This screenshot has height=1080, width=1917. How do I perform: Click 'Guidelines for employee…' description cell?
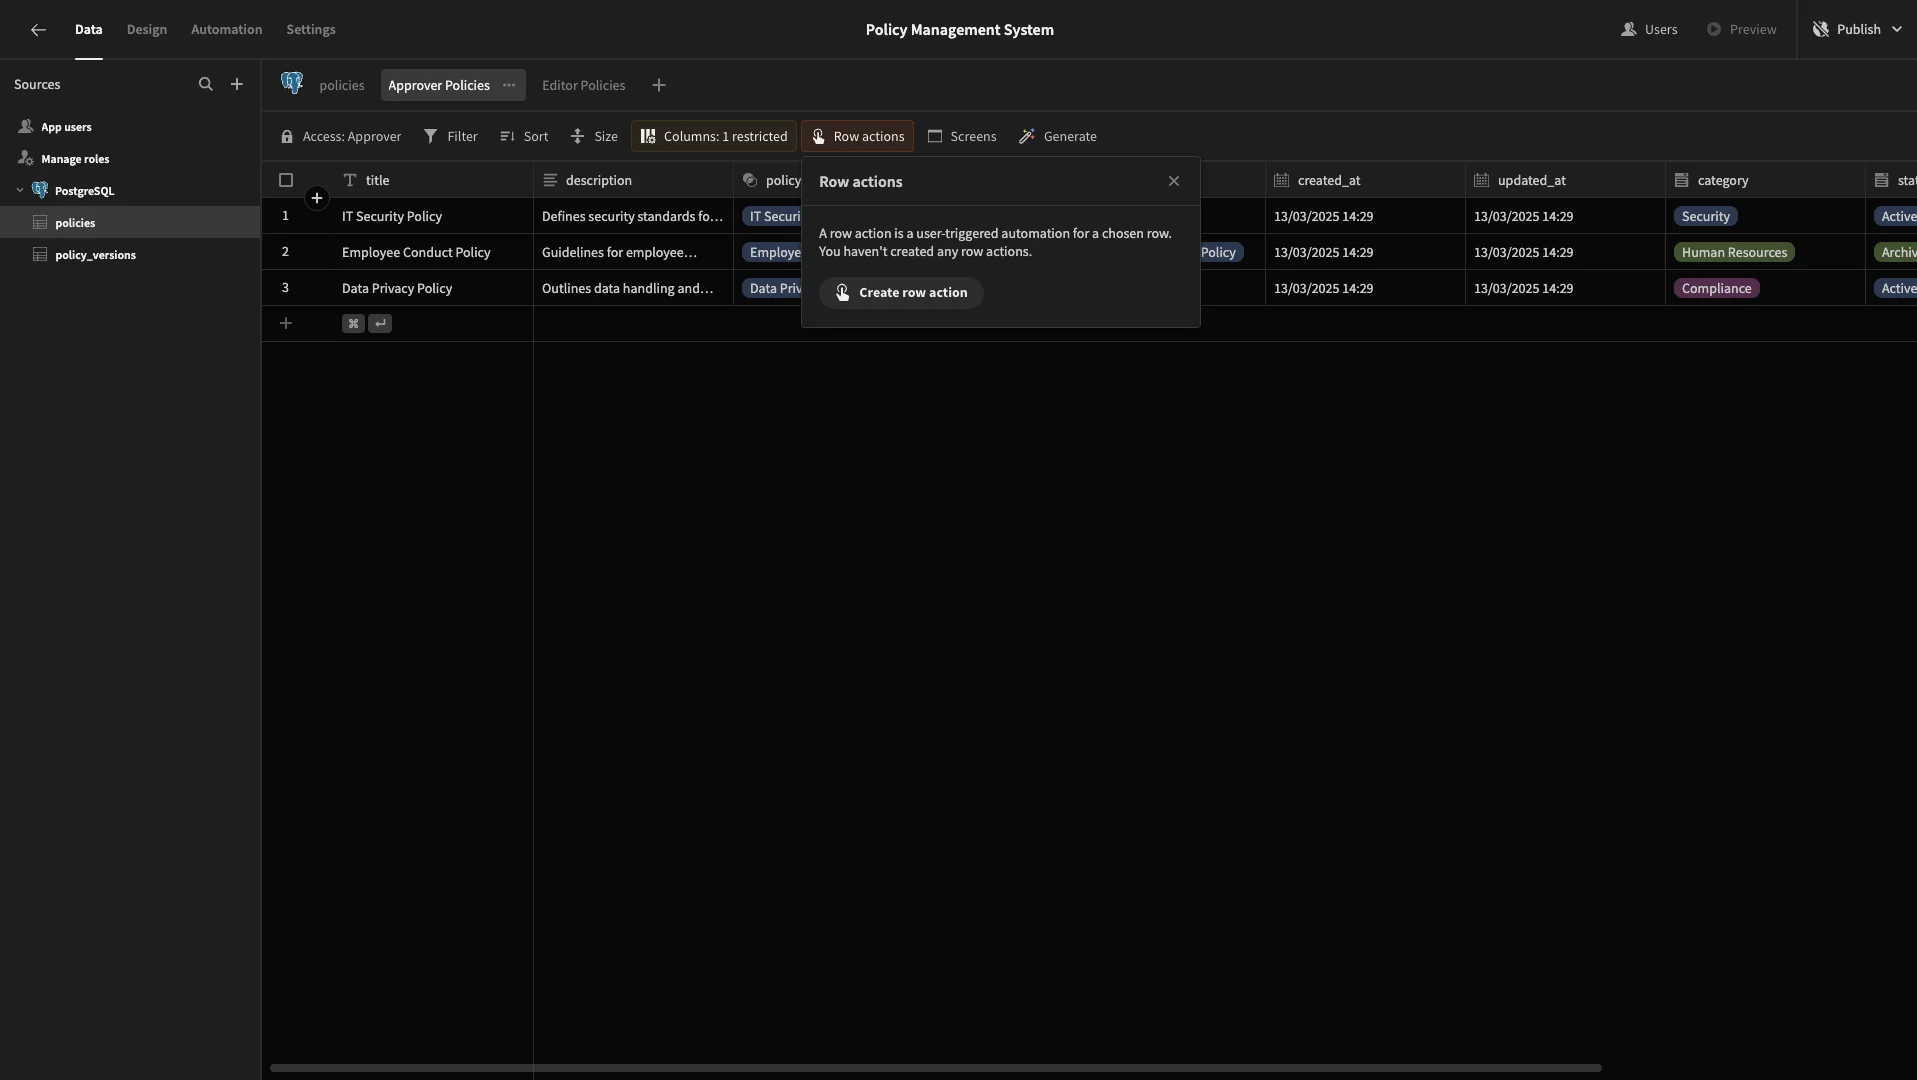coord(633,252)
